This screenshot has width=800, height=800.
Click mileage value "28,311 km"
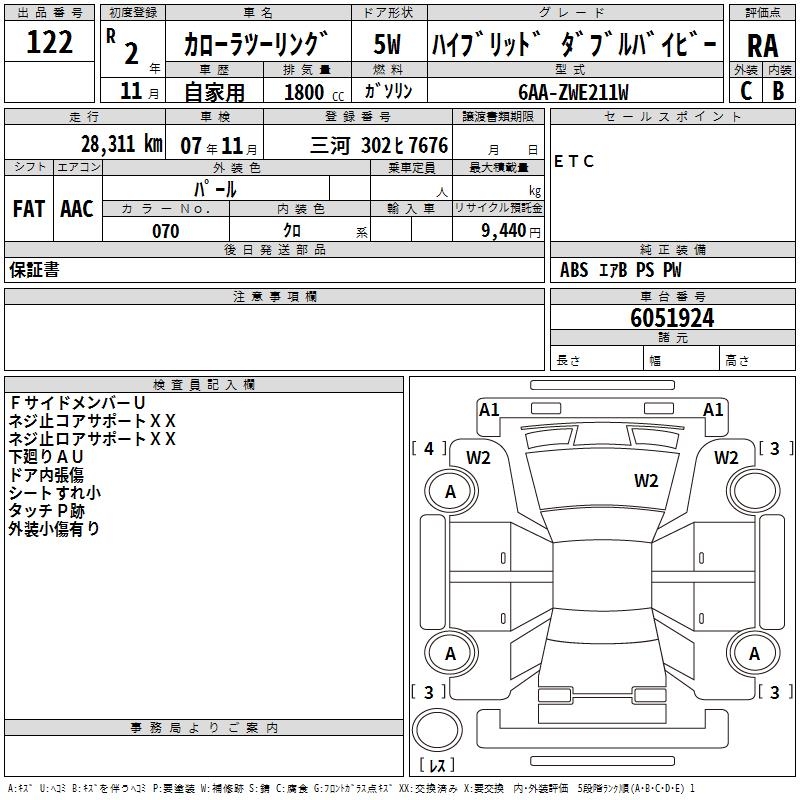pos(122,144)
